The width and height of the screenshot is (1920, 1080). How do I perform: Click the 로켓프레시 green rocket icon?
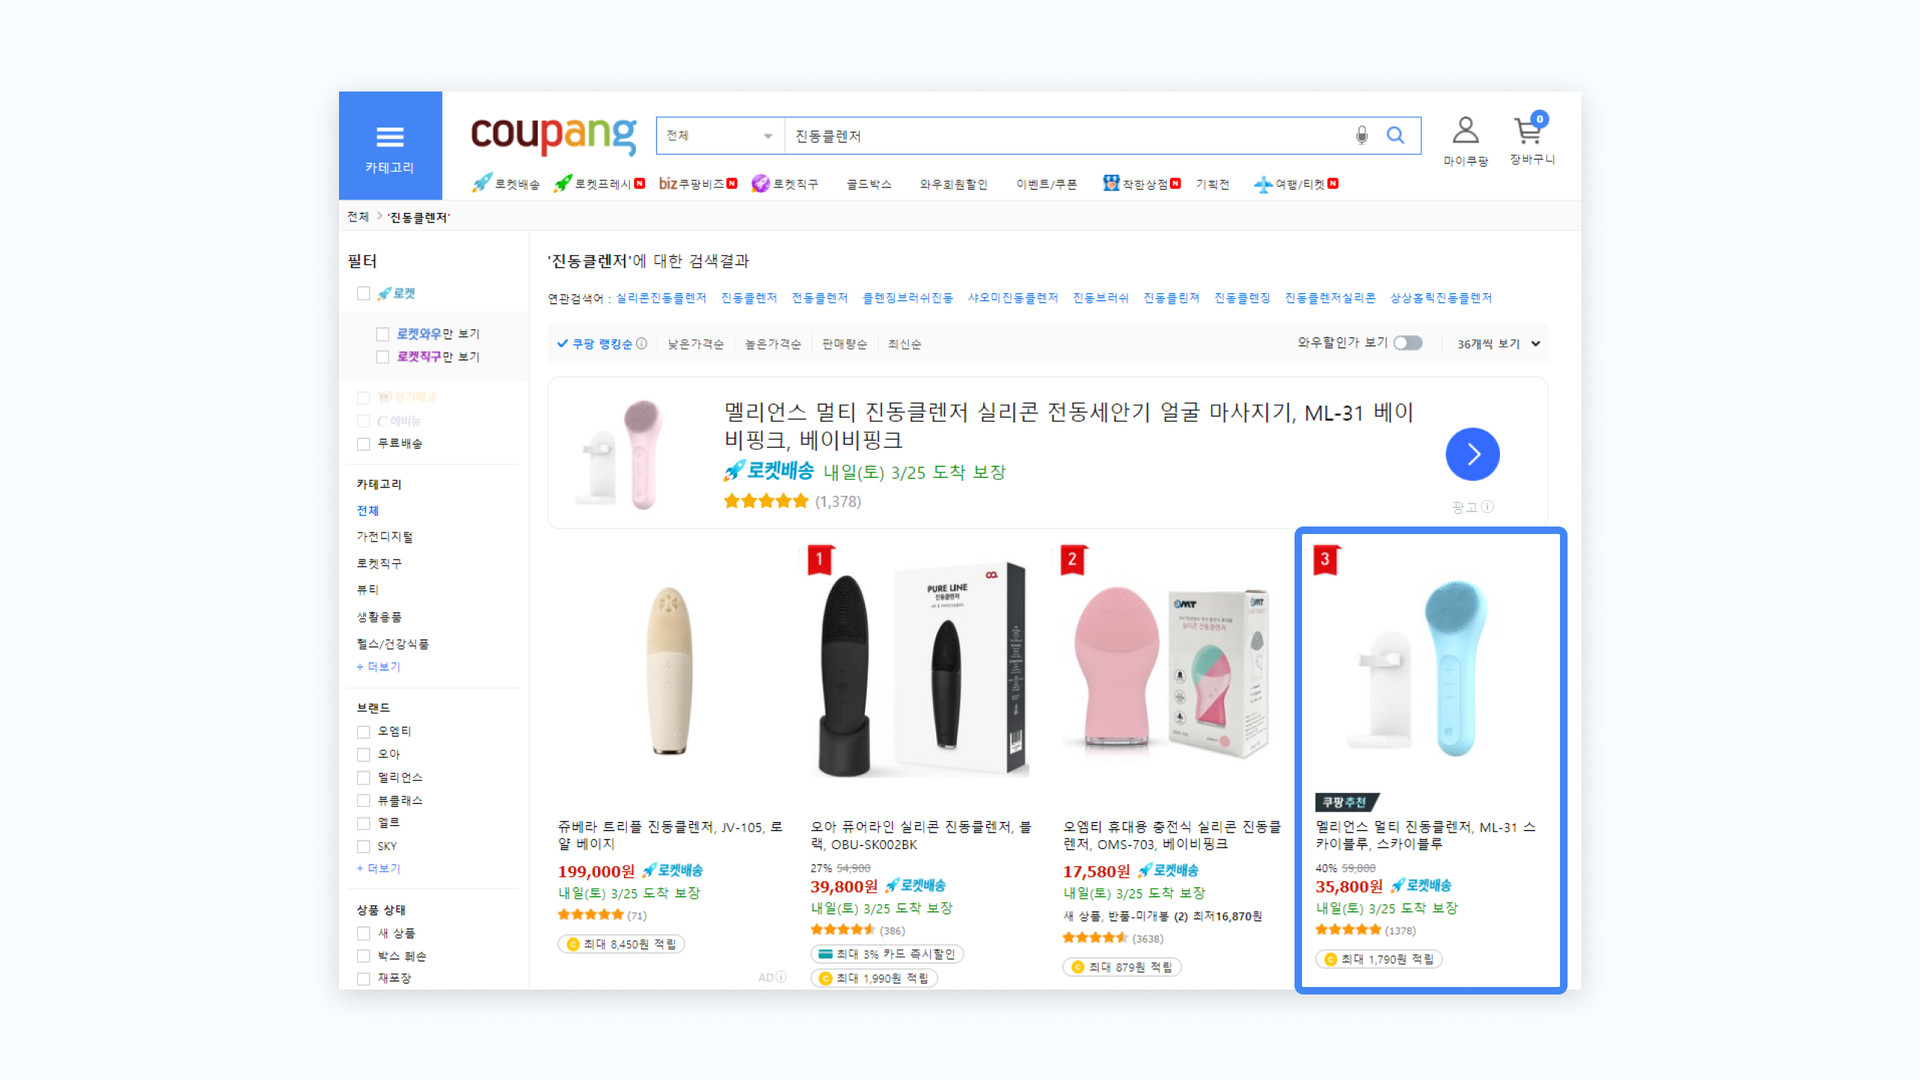pyautogui.click(x=563, y=183)
